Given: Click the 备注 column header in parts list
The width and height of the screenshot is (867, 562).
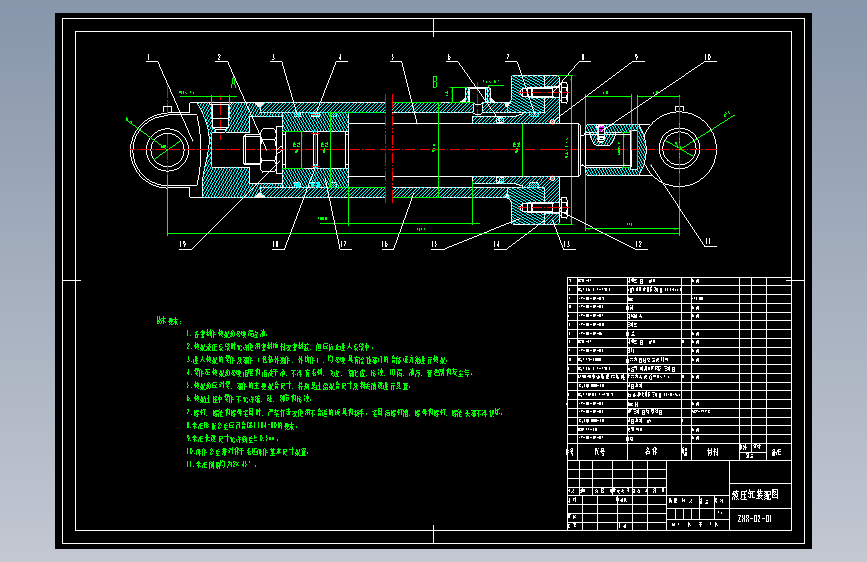Looking at the screenshot, I should (x=777, y=452).
